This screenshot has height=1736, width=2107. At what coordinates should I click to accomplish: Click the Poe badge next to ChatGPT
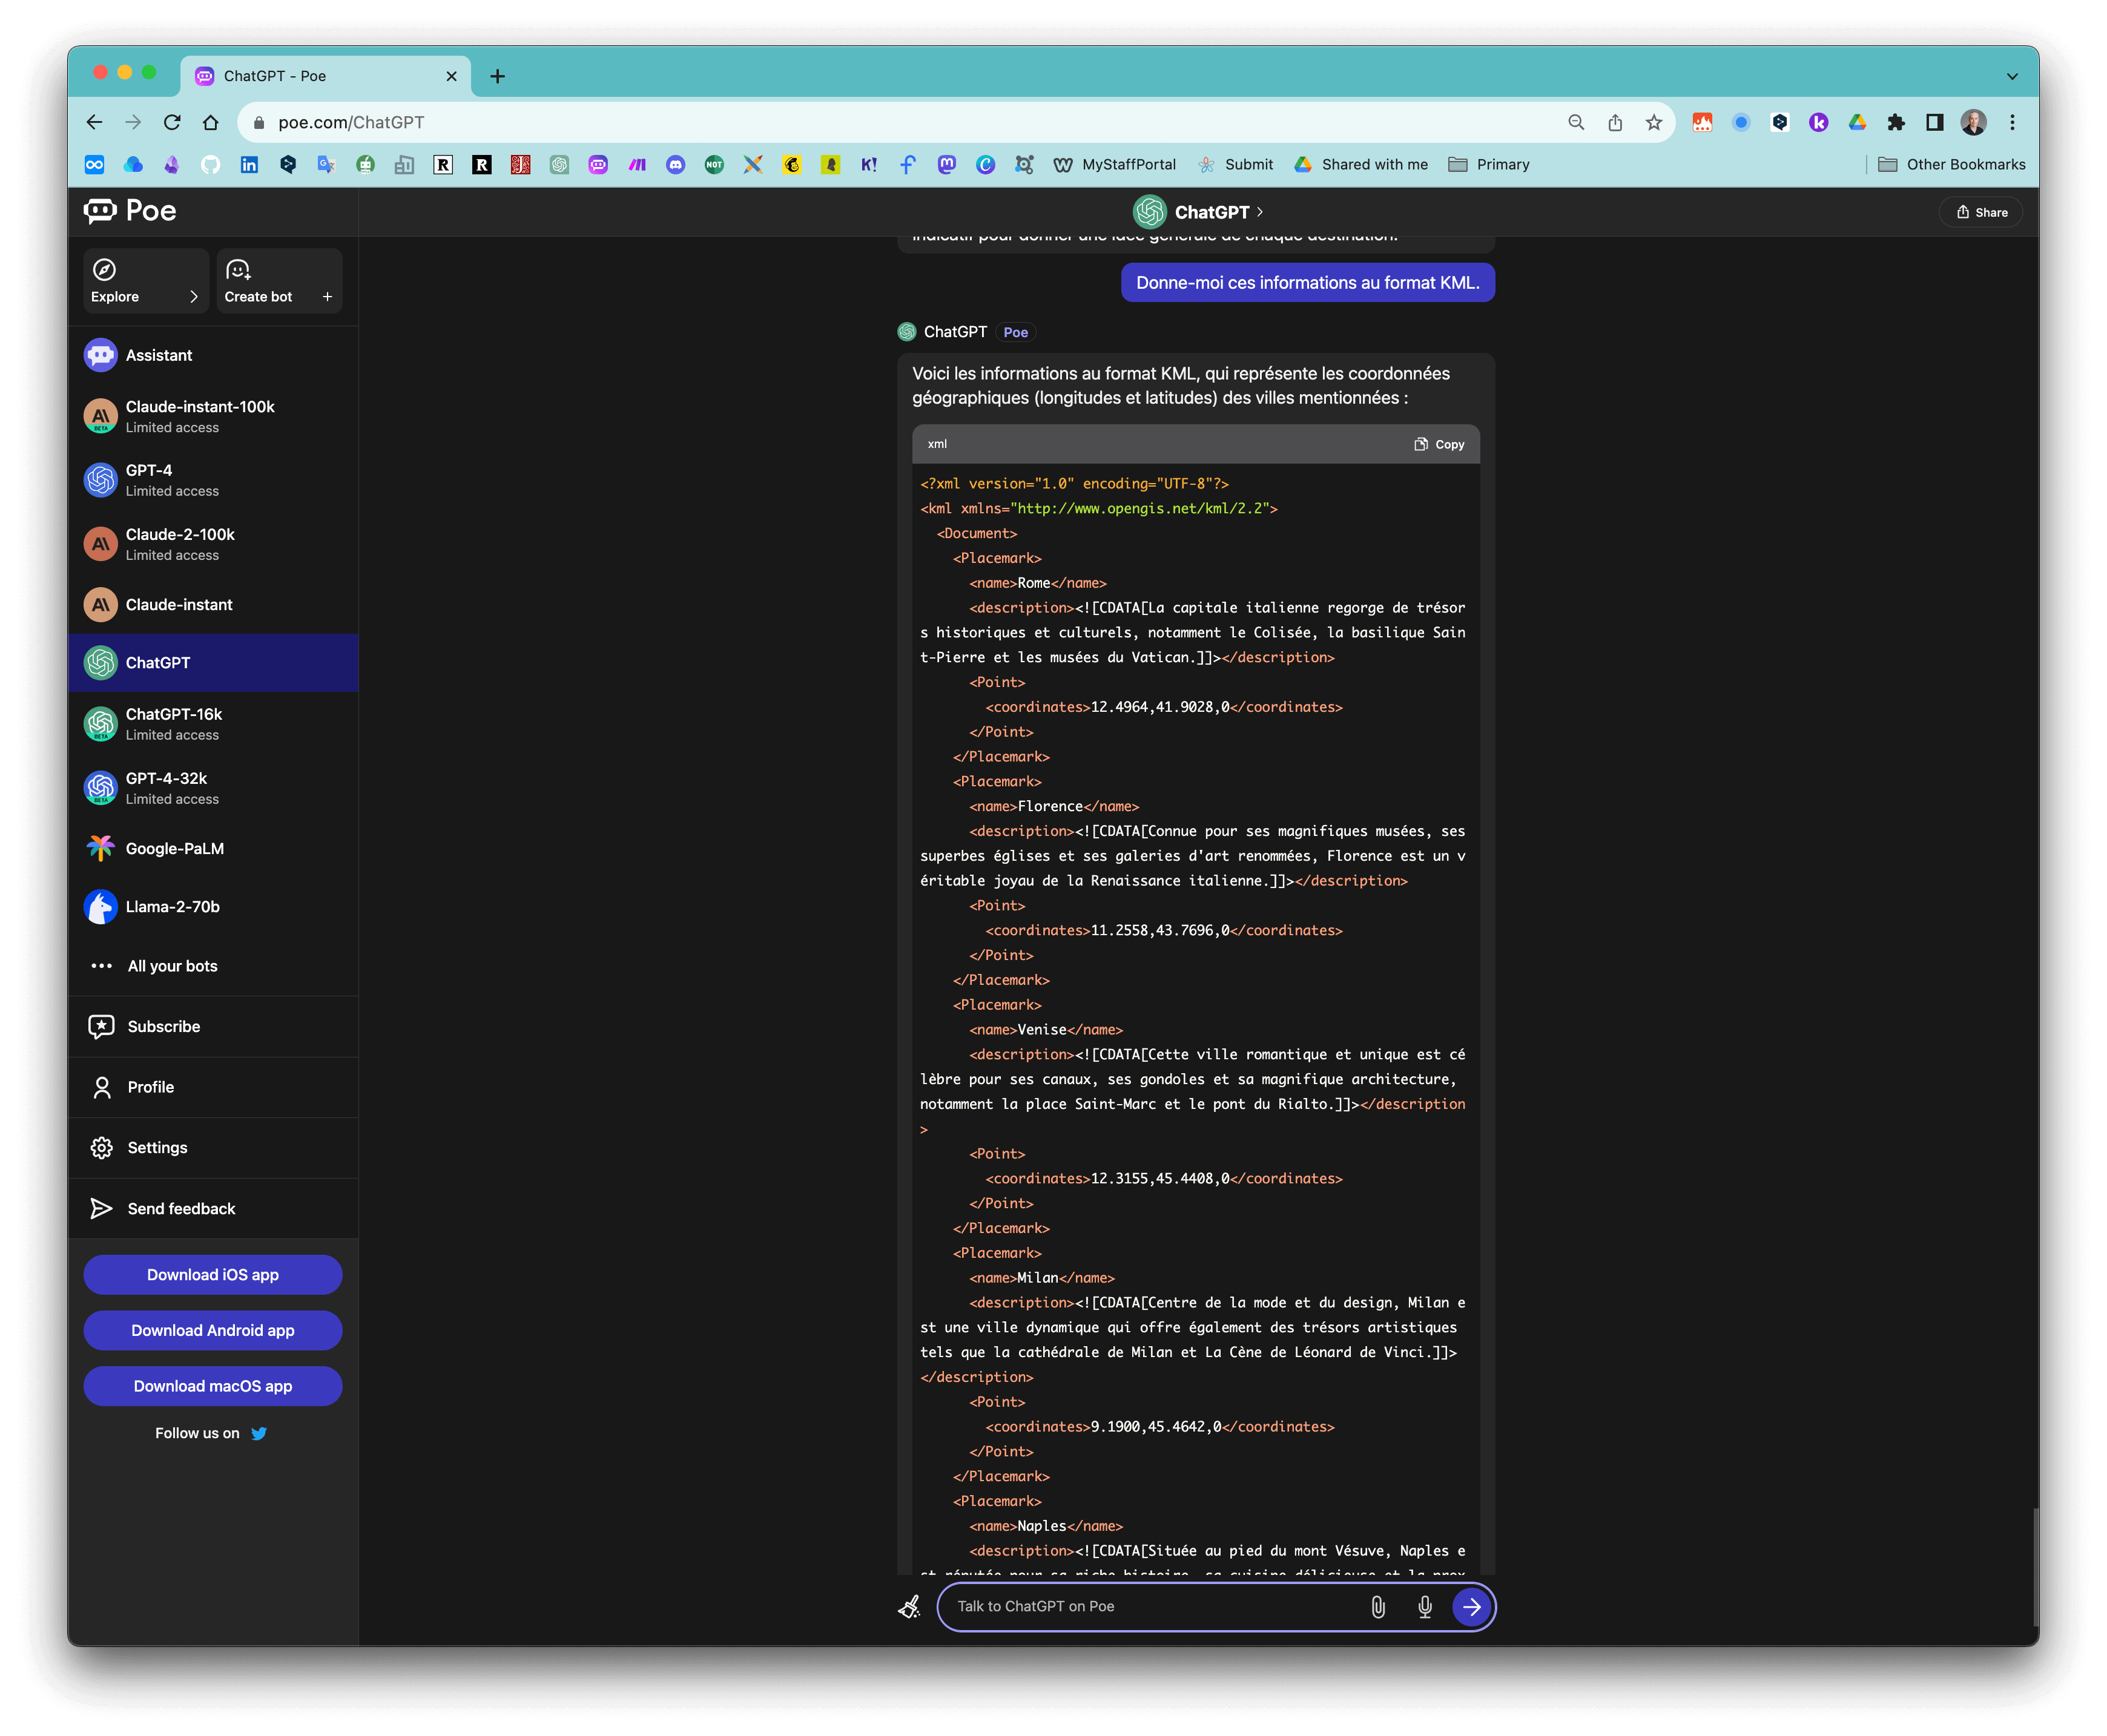[x=1015, y=332]
